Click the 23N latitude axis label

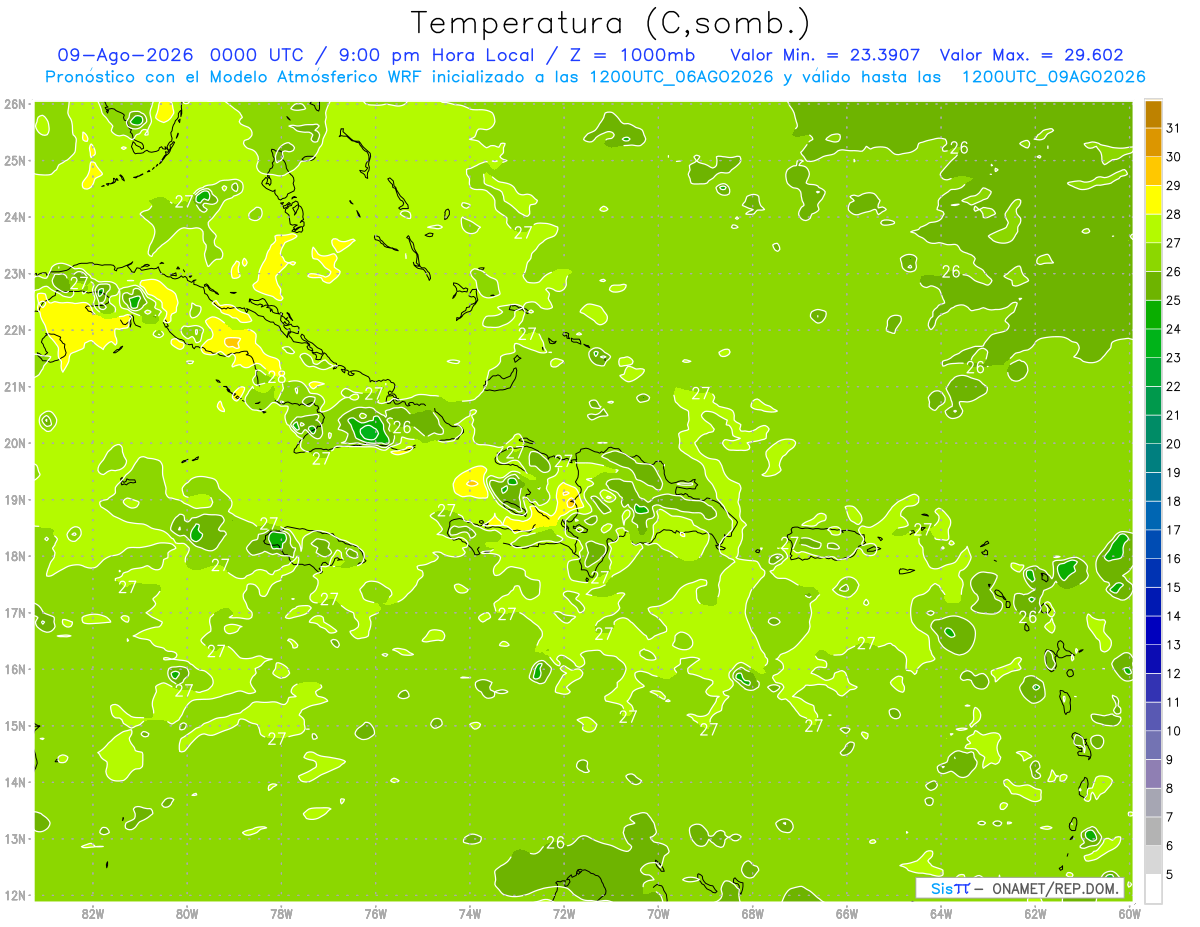tap(14, 273)
